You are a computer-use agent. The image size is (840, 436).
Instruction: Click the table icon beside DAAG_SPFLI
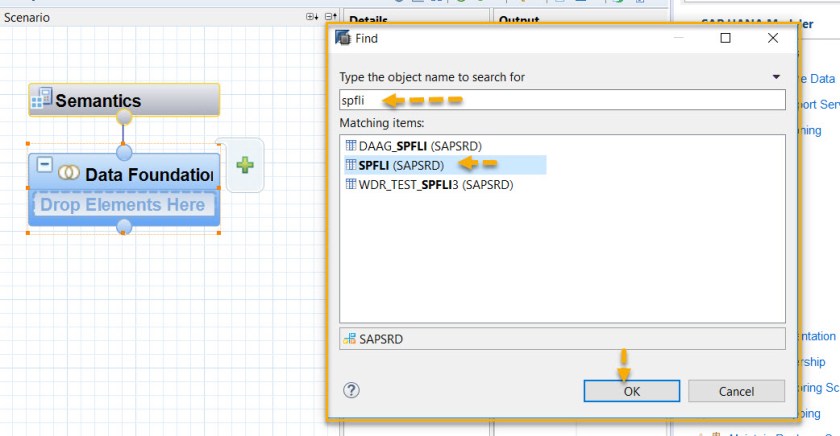(350, 146)
